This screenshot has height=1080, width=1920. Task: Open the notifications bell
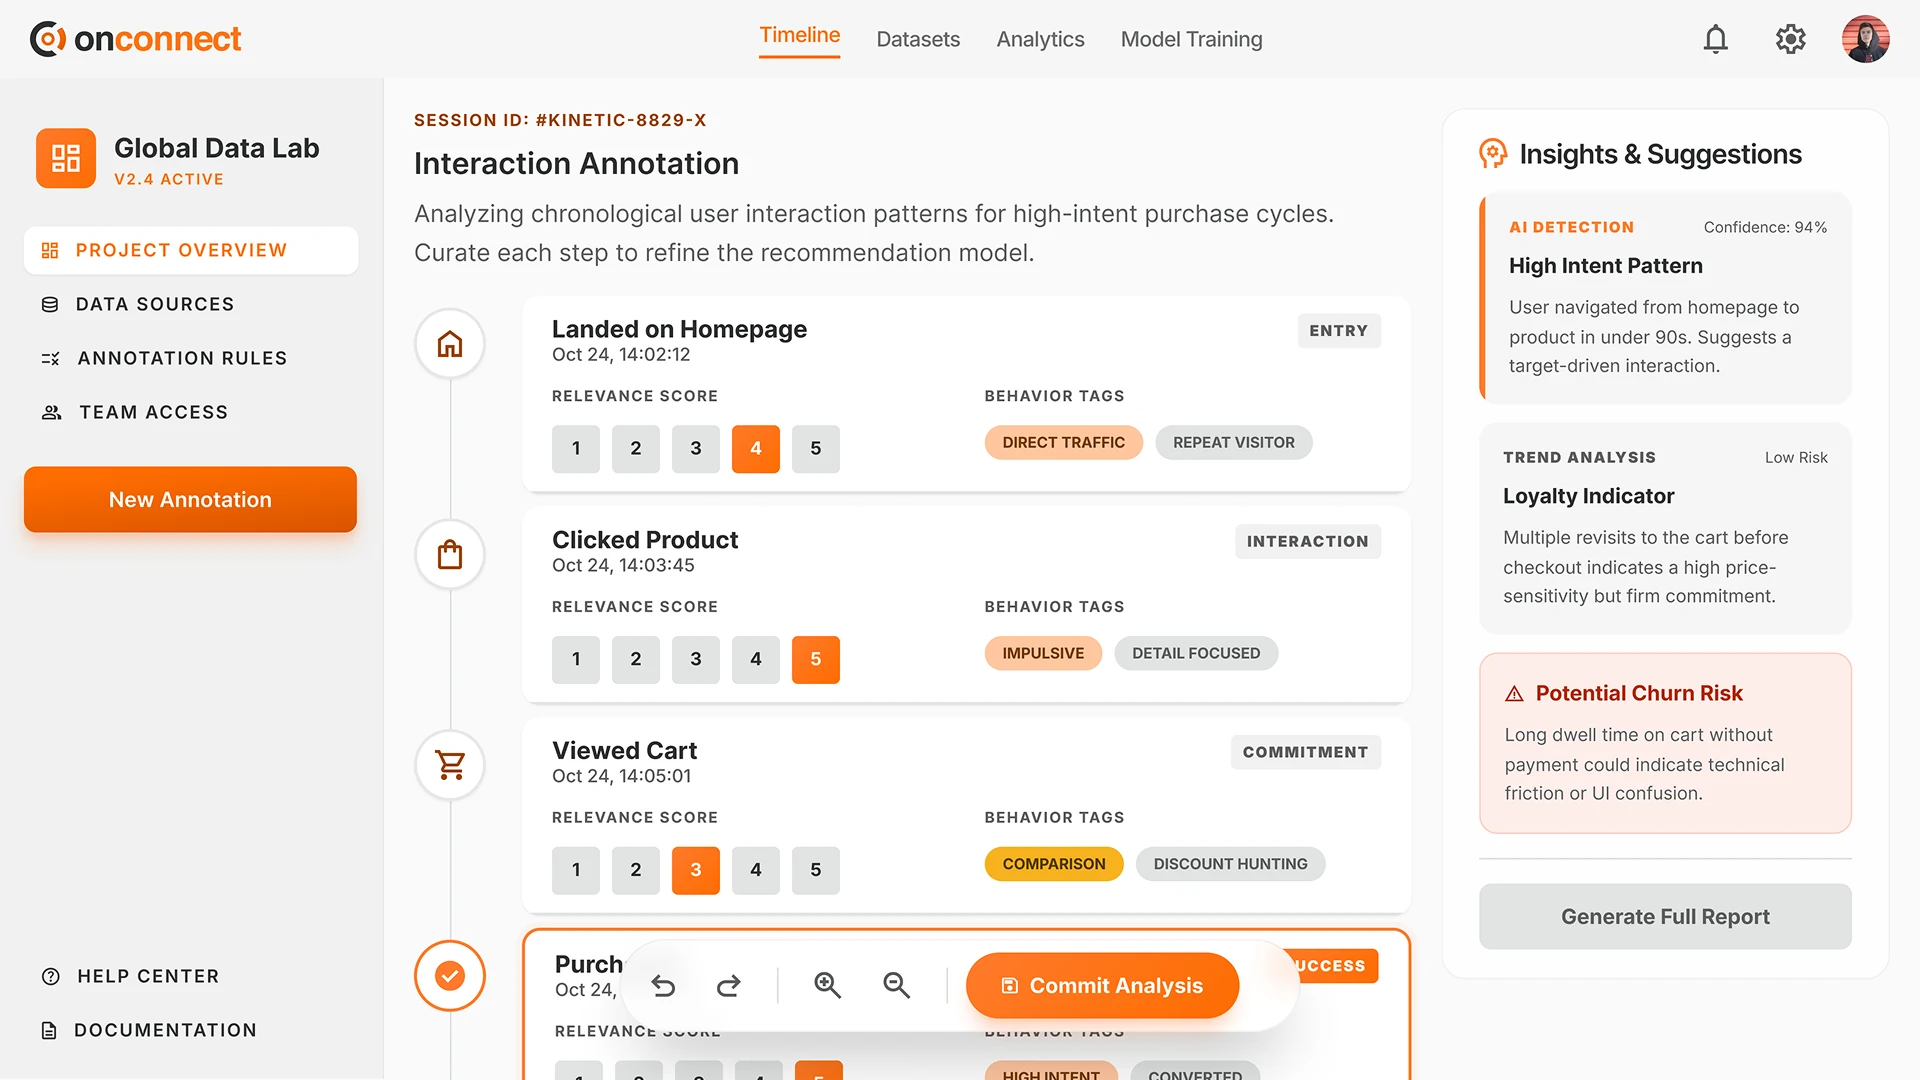click(x=1716, y=39)
